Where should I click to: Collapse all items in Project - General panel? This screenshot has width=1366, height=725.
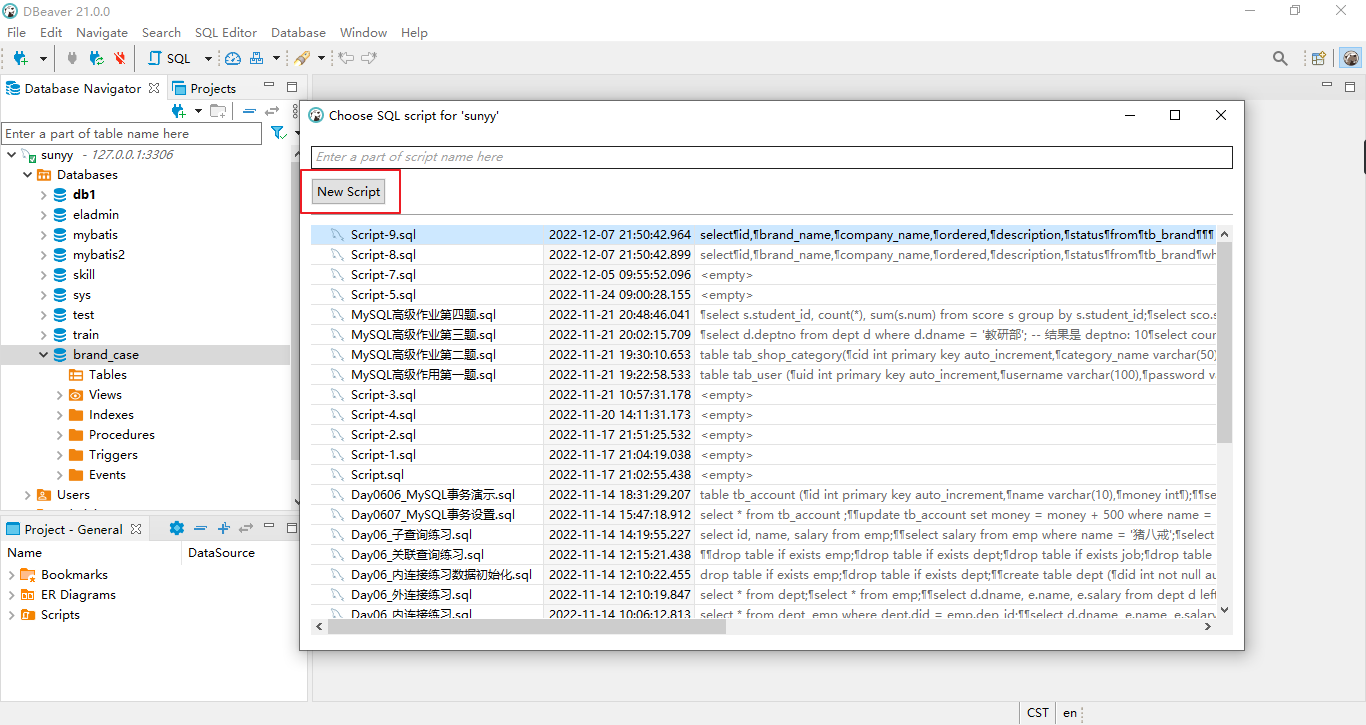201,528
